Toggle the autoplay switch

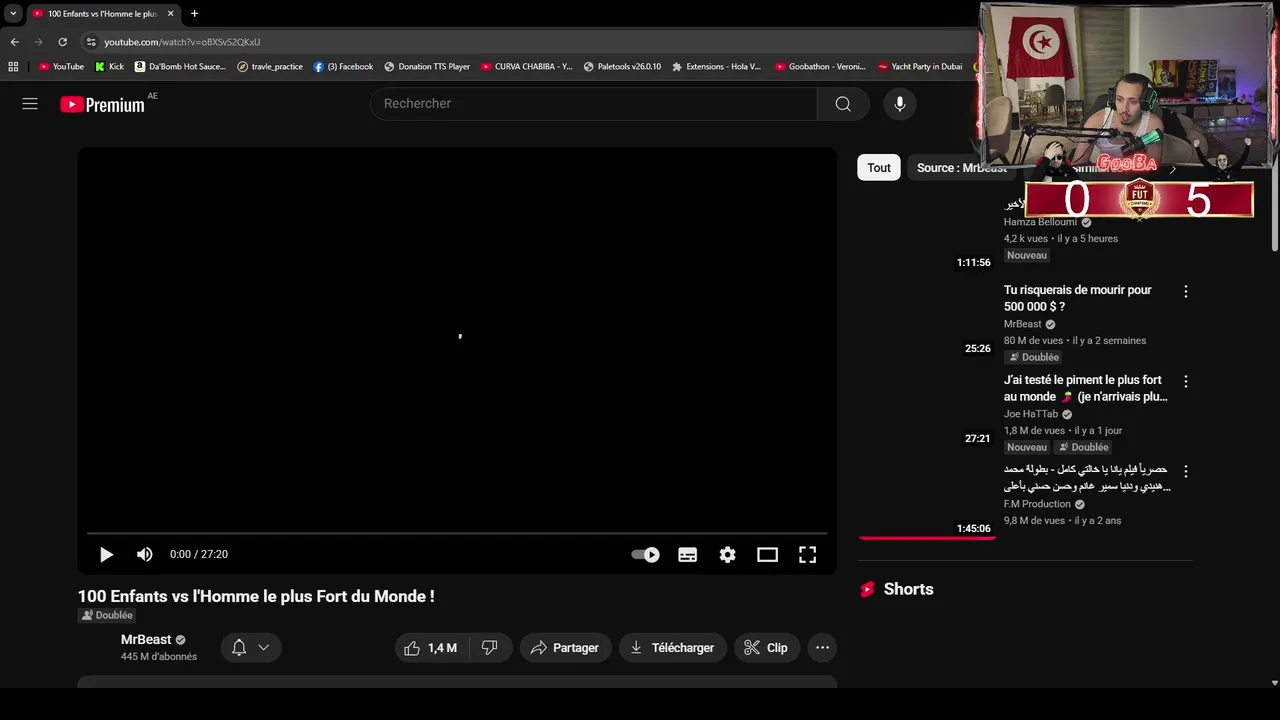click(645, 554)
